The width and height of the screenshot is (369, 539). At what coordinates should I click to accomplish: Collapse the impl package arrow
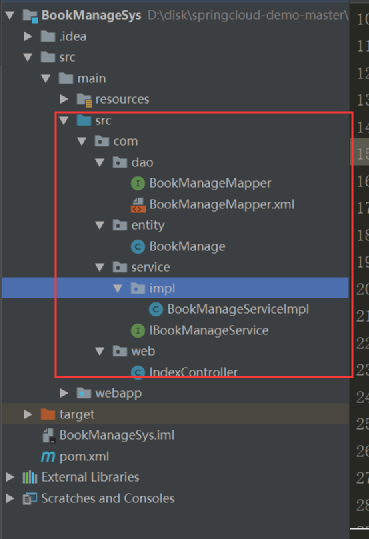tap(118, 288)
